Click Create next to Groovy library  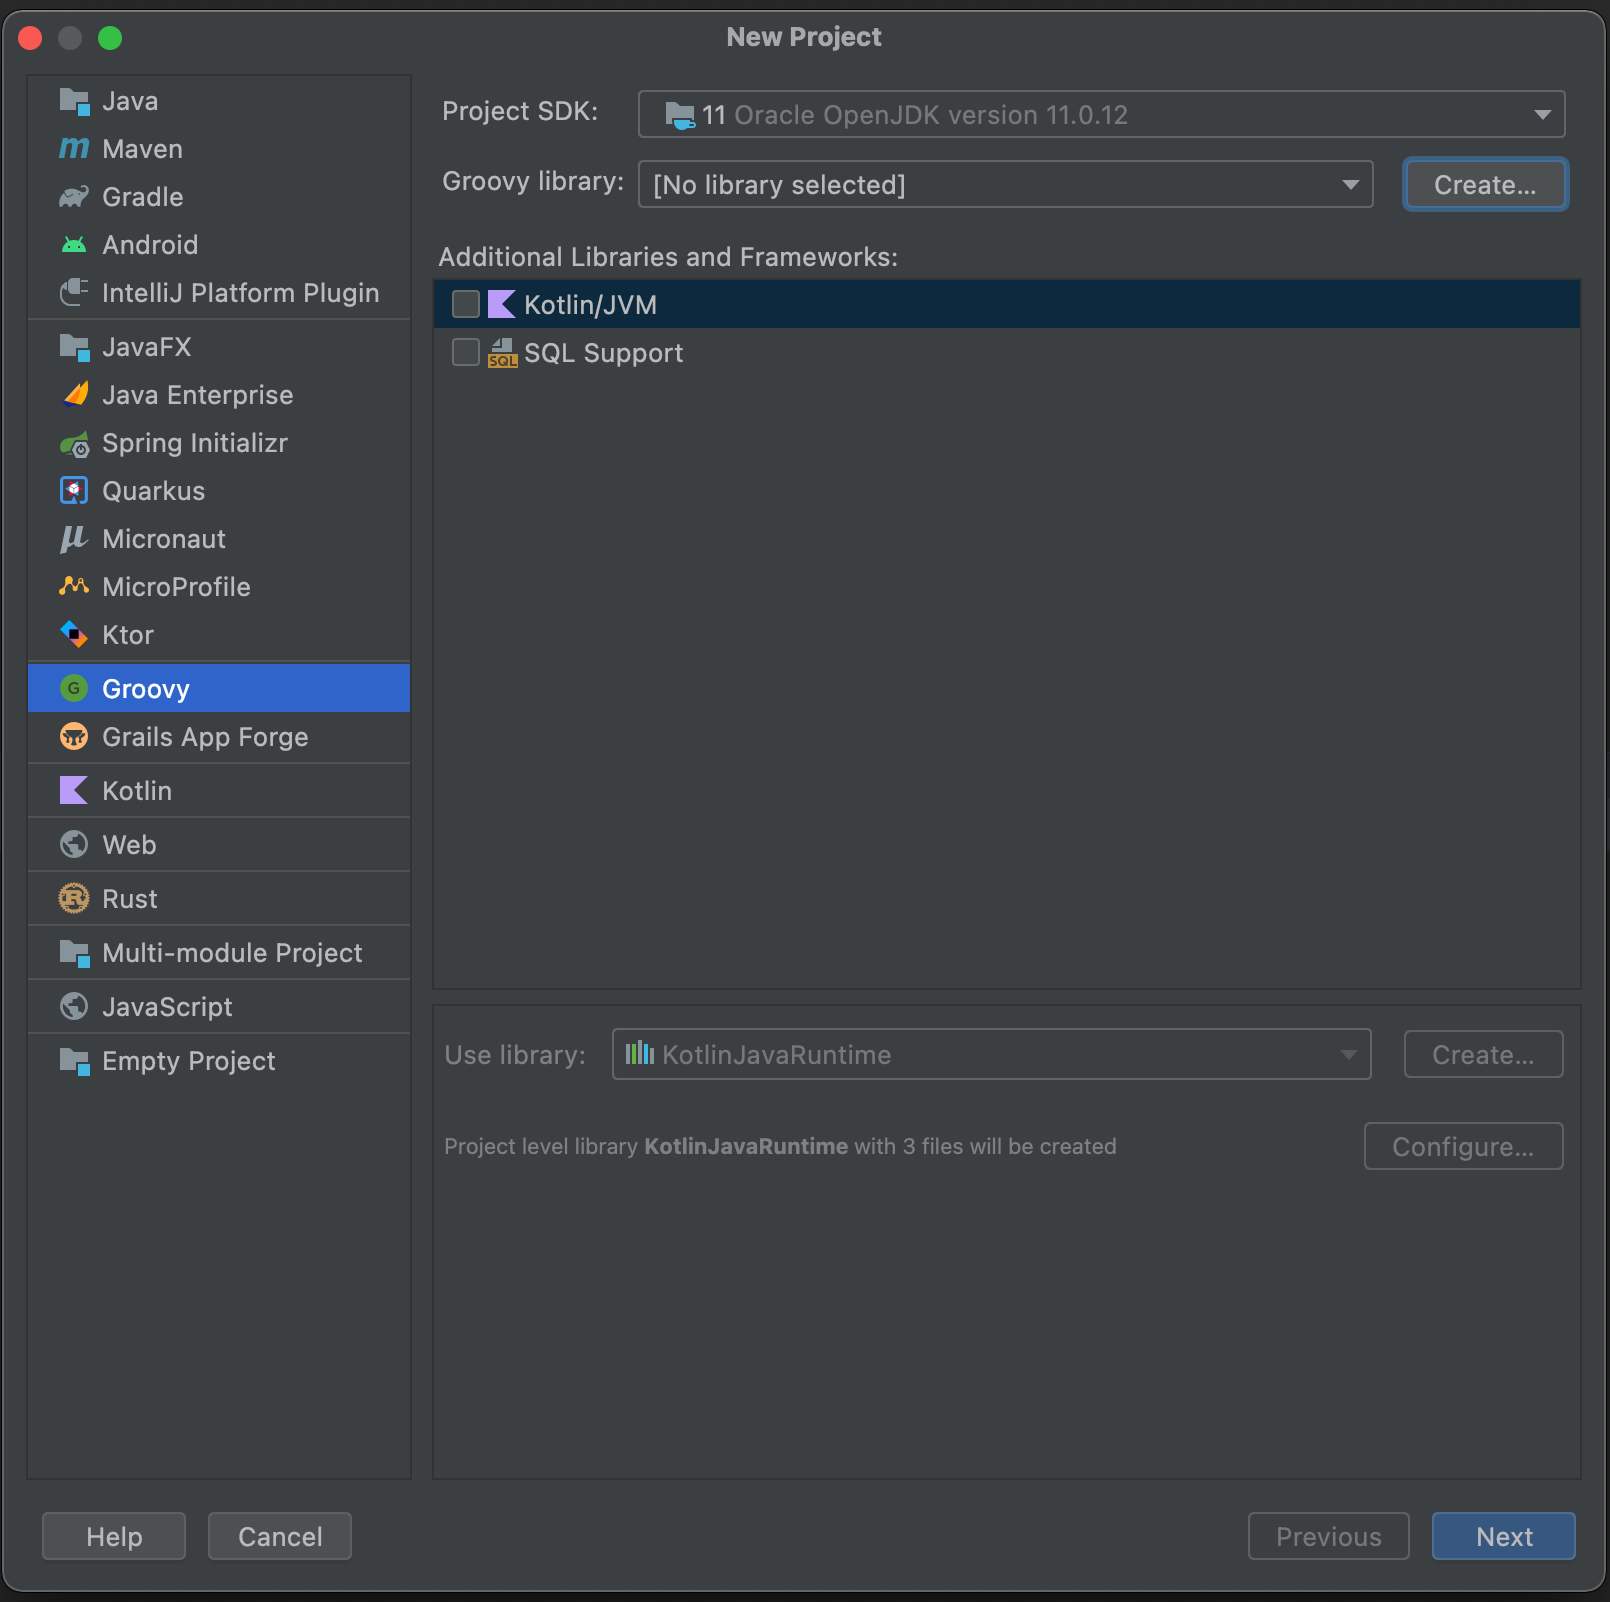point(1485,184)
